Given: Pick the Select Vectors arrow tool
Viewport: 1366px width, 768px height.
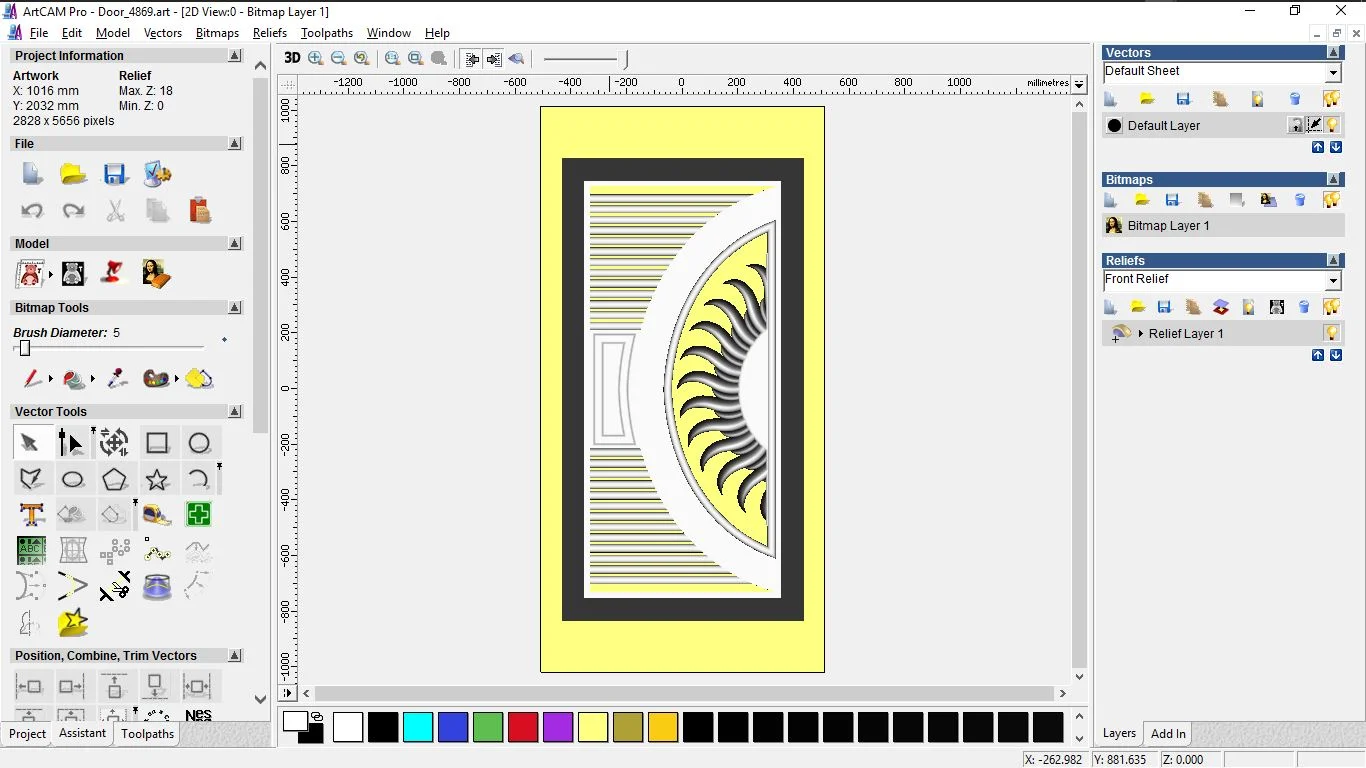Looking at the screenshot, I should [30, 443].
